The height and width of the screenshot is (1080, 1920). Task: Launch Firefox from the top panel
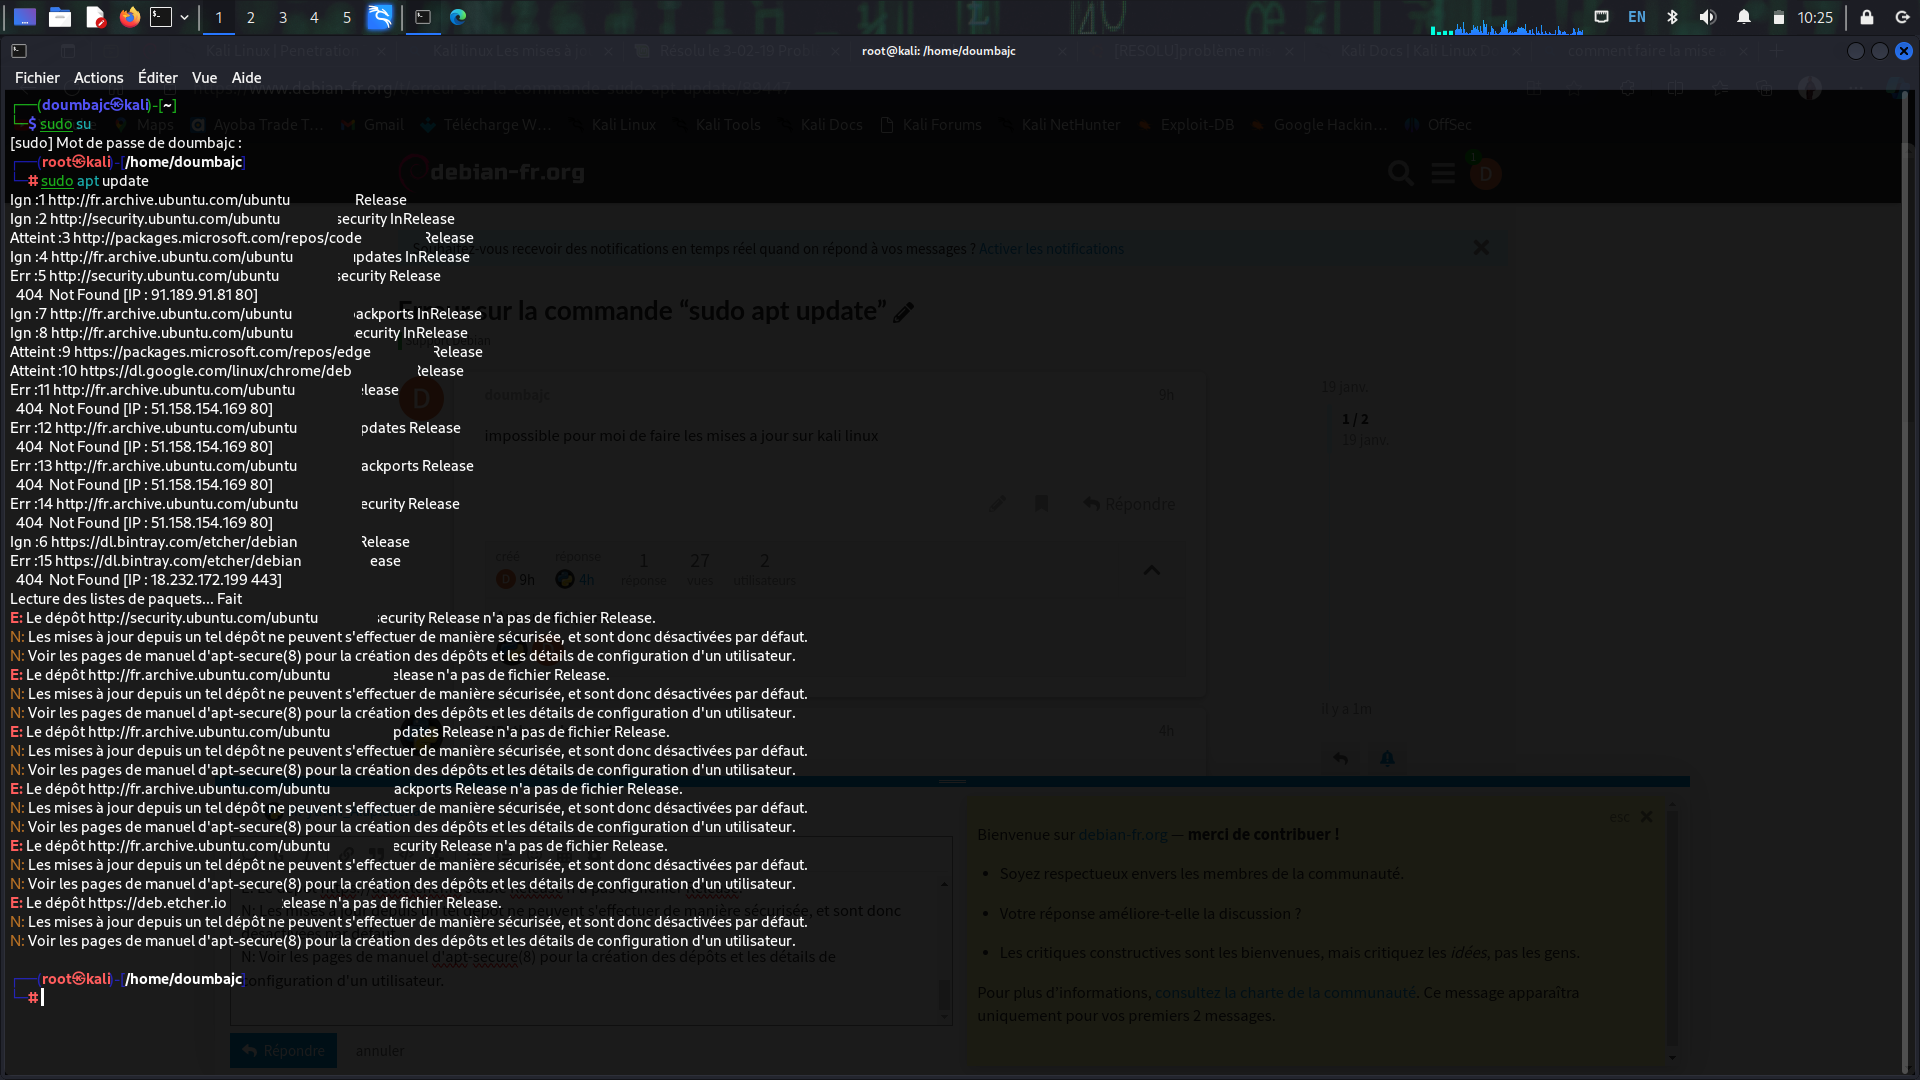130,17
